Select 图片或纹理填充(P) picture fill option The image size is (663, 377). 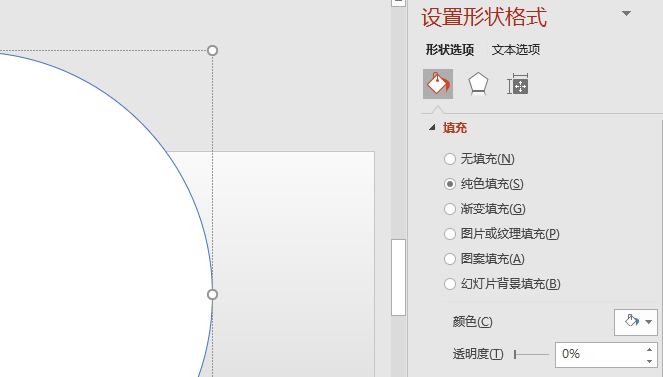[x=501, y=234]
